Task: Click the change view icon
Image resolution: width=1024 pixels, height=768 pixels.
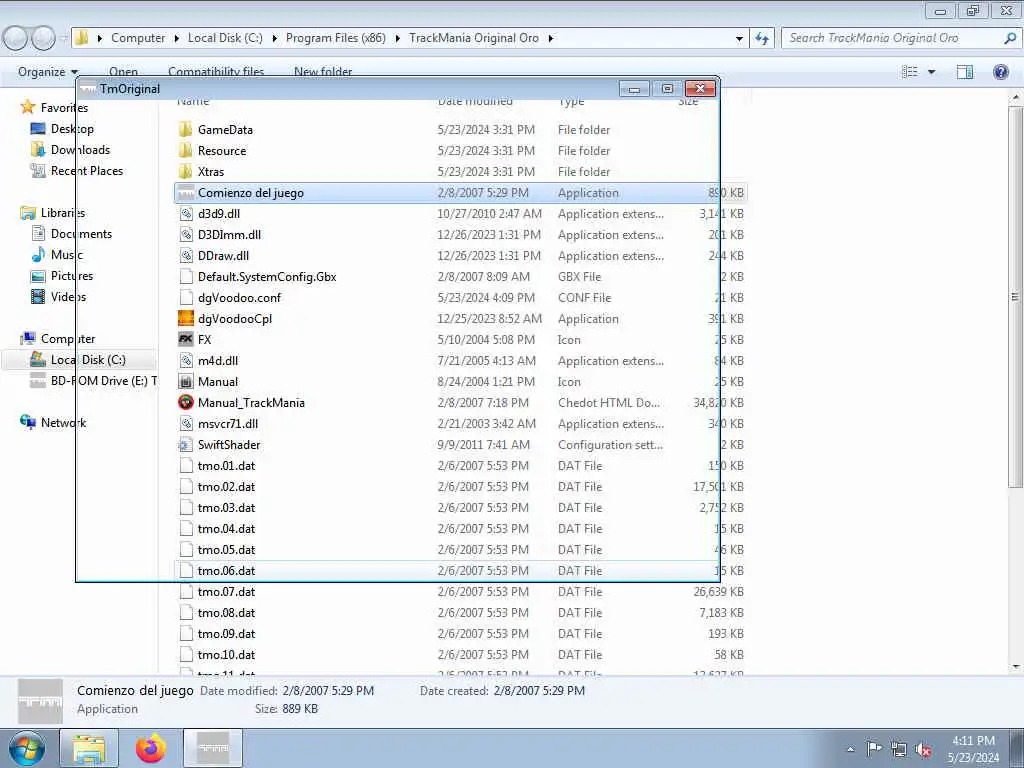Action: click(x=910, y=72)
